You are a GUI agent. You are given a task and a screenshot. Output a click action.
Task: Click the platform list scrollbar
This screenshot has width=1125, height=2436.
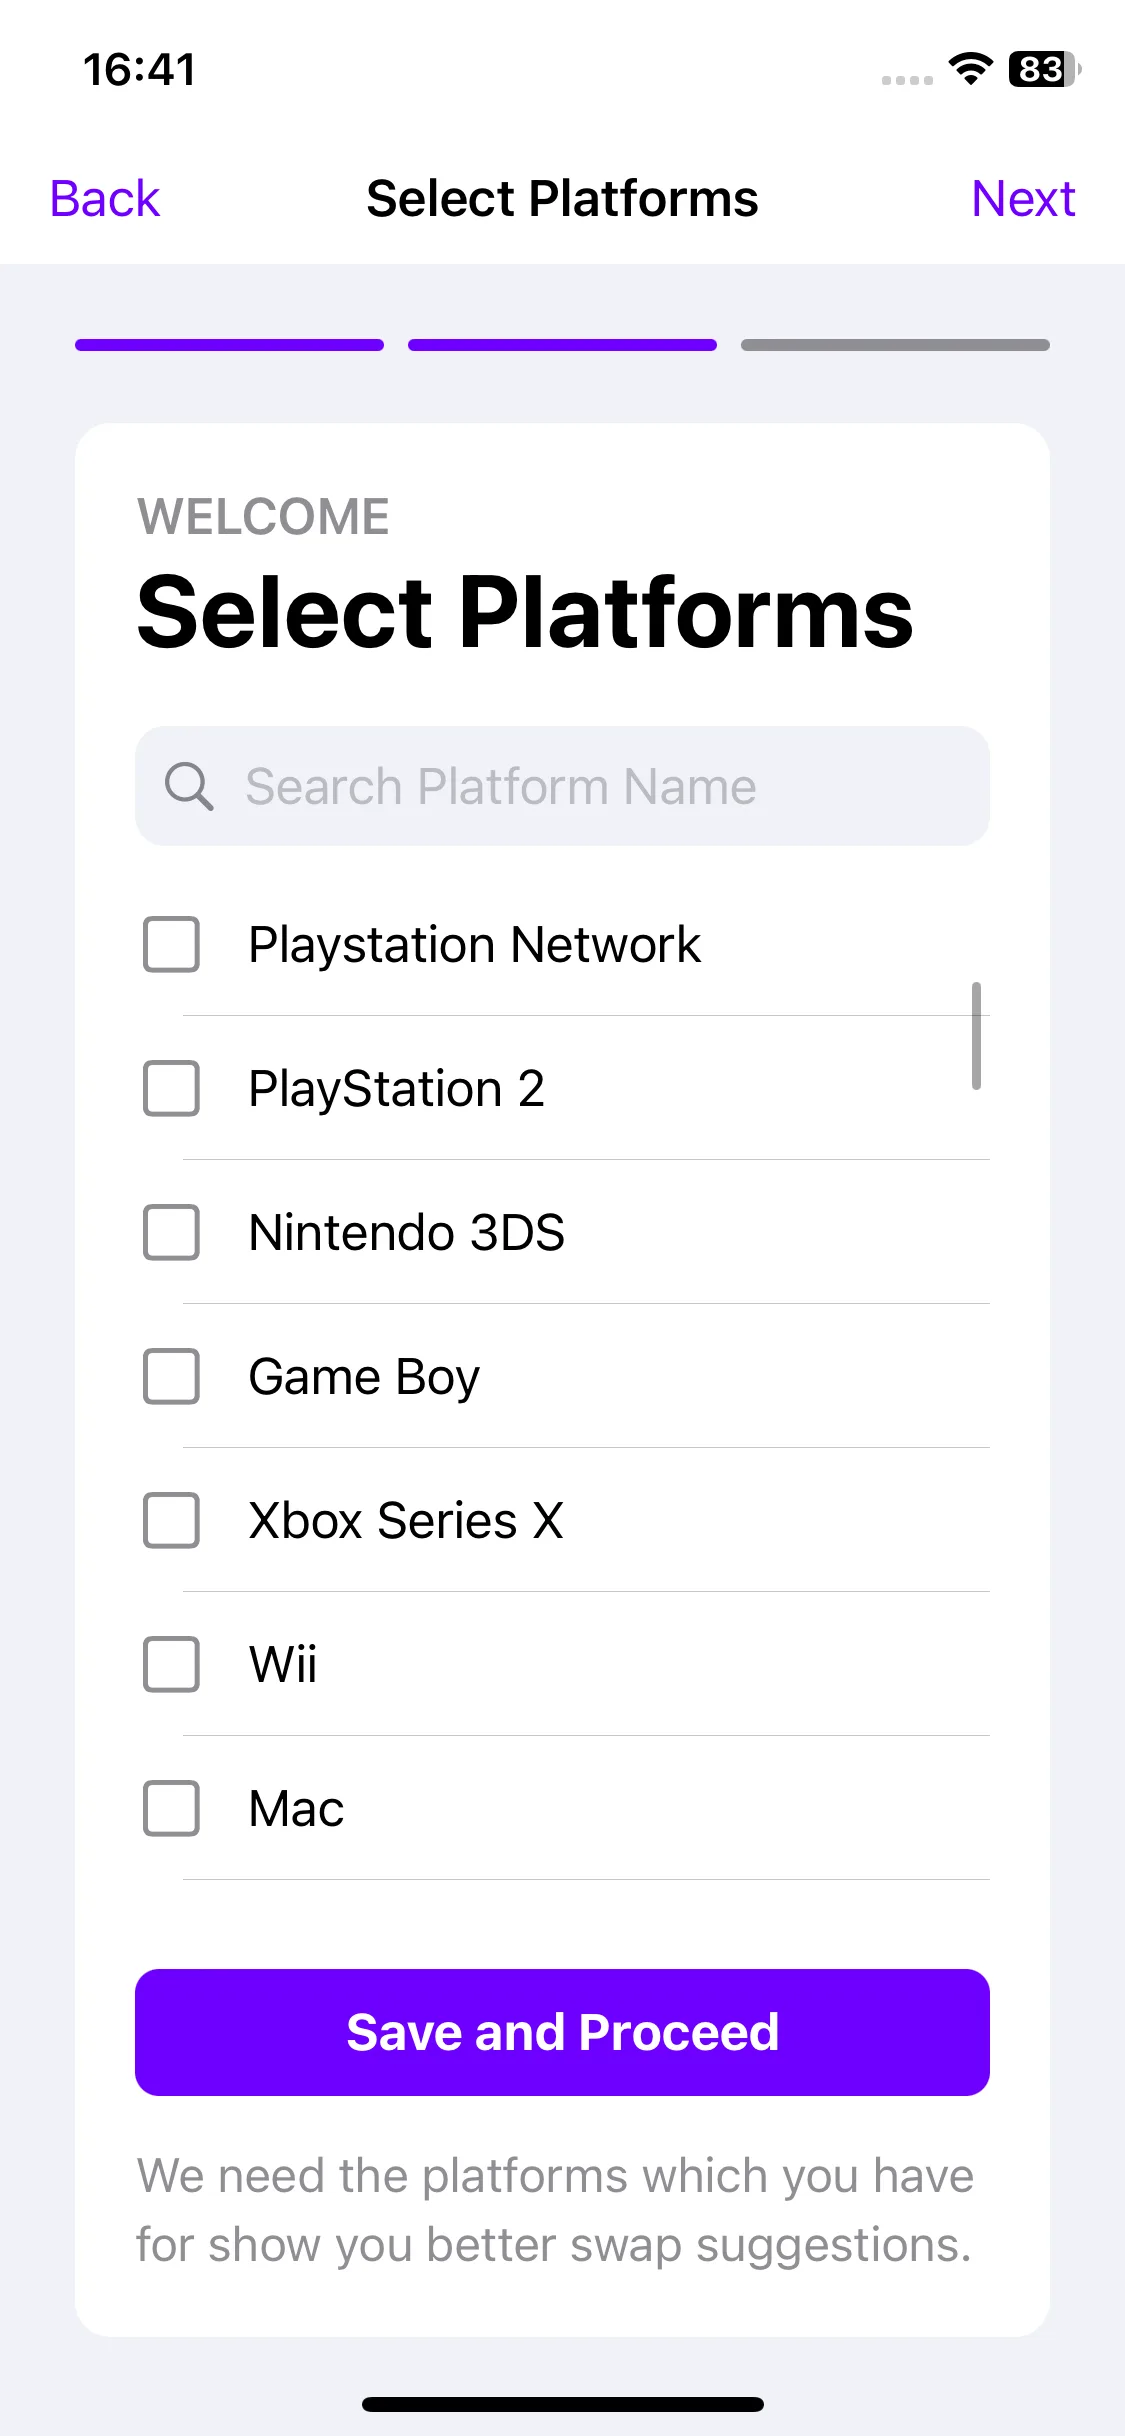point(976,1036)
